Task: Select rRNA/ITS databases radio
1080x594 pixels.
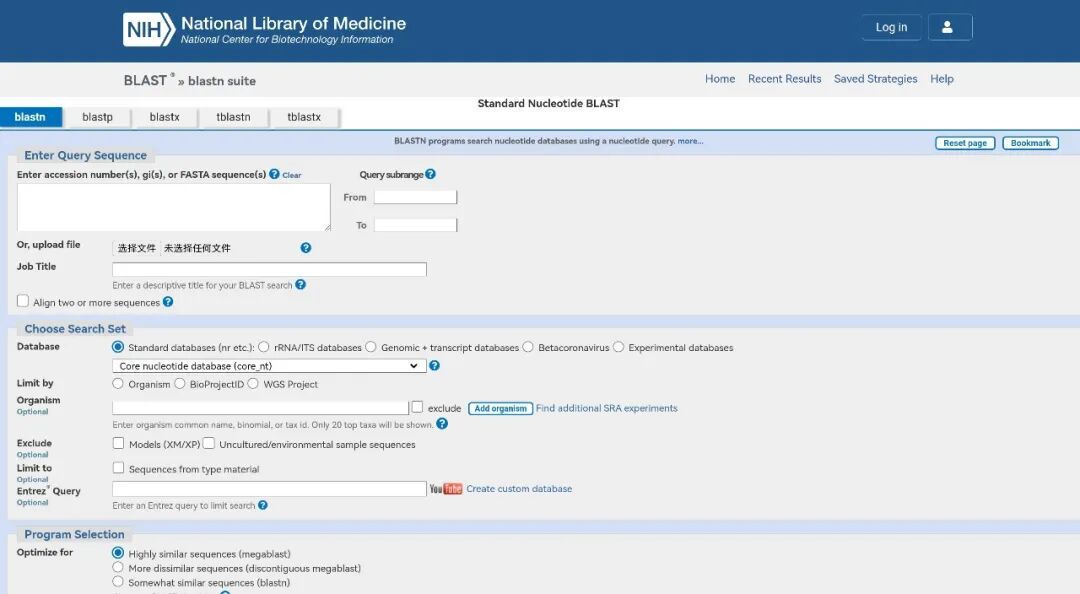Action: tap(263, 347)
